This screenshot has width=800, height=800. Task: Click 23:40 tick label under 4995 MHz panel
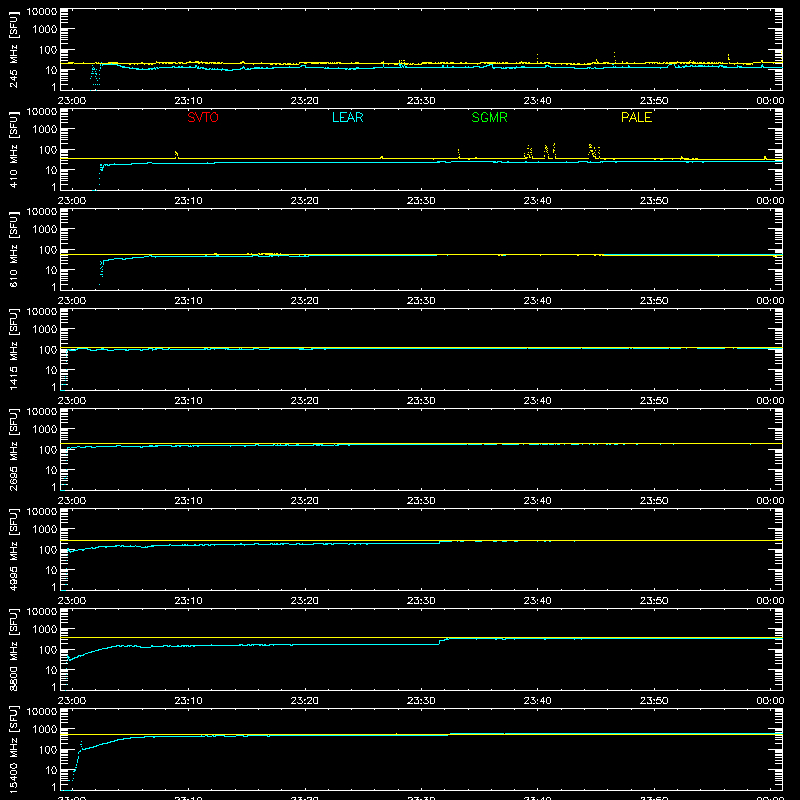tap(537, 601)
